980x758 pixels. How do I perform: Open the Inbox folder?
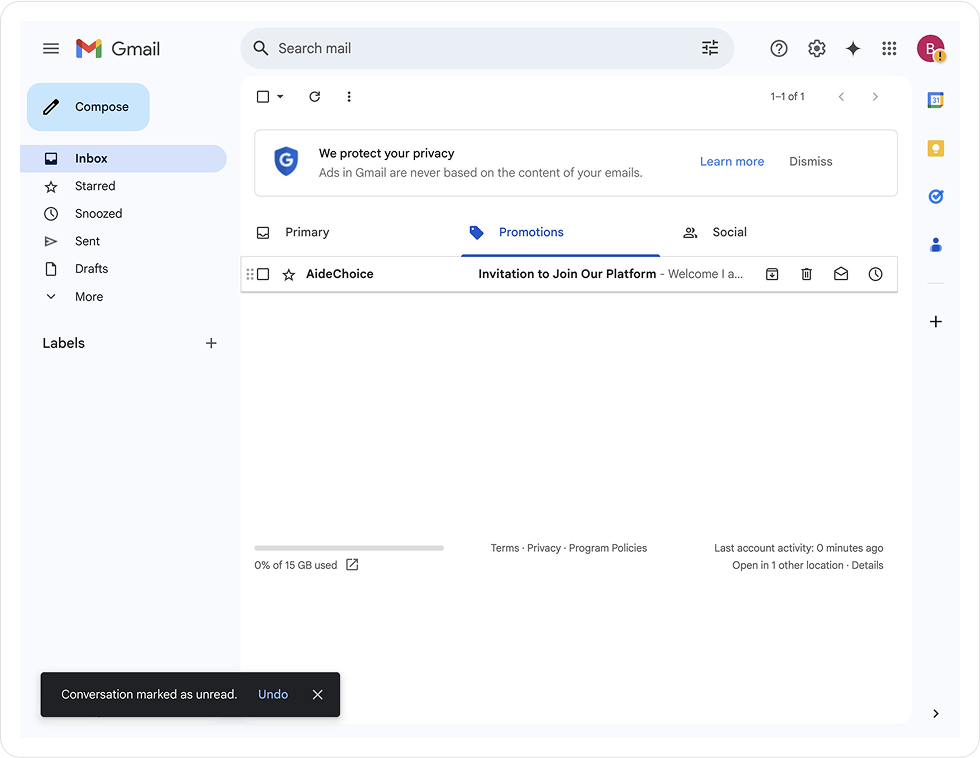point(124,158)
